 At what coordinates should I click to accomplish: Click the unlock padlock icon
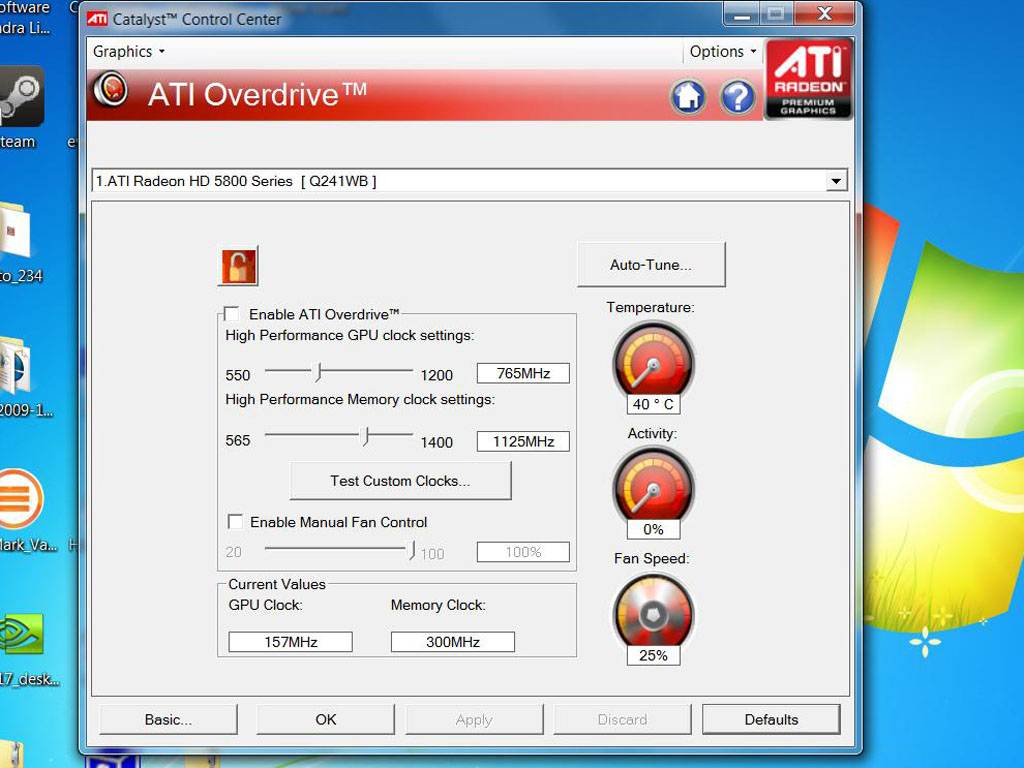click(x=238, y=266)
